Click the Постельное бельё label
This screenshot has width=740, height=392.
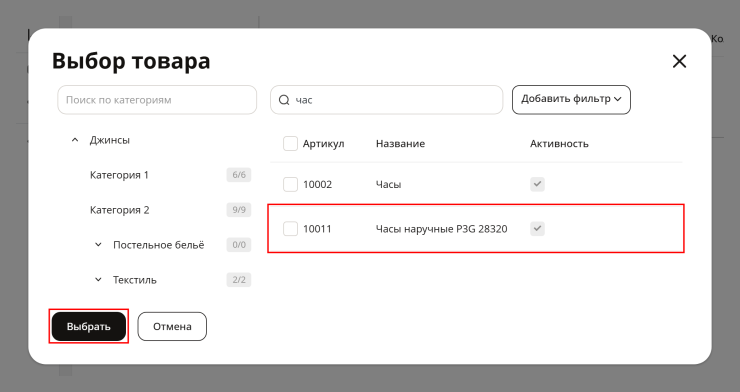pyautogui.click(x=159, y=245)
